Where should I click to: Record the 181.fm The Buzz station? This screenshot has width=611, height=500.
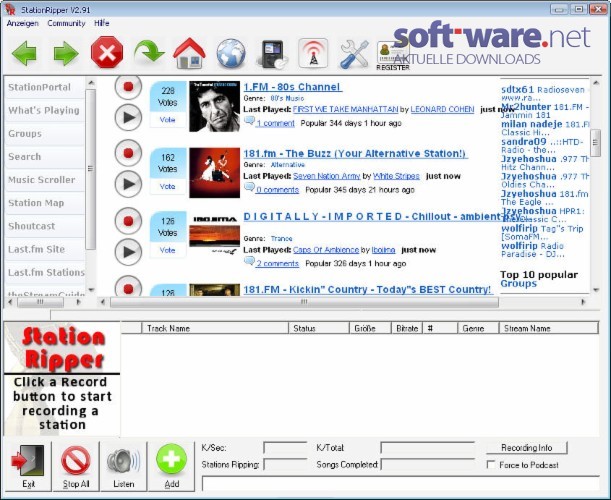[x=128, y=153]
